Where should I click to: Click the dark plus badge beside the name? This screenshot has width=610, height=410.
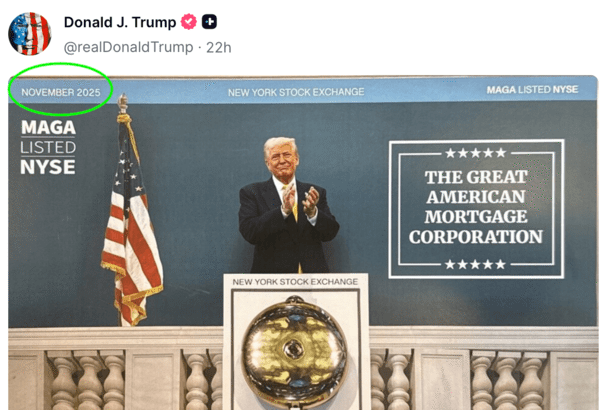click(x=209, y=22)
